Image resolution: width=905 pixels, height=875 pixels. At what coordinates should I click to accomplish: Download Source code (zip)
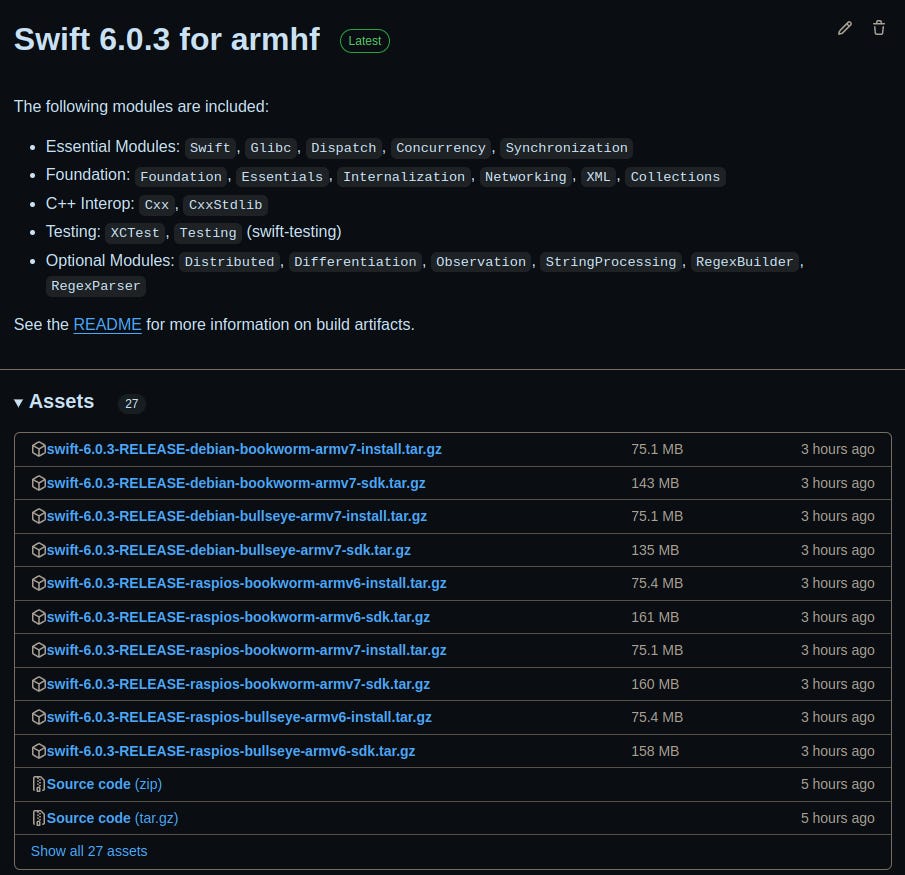(104, 784)
